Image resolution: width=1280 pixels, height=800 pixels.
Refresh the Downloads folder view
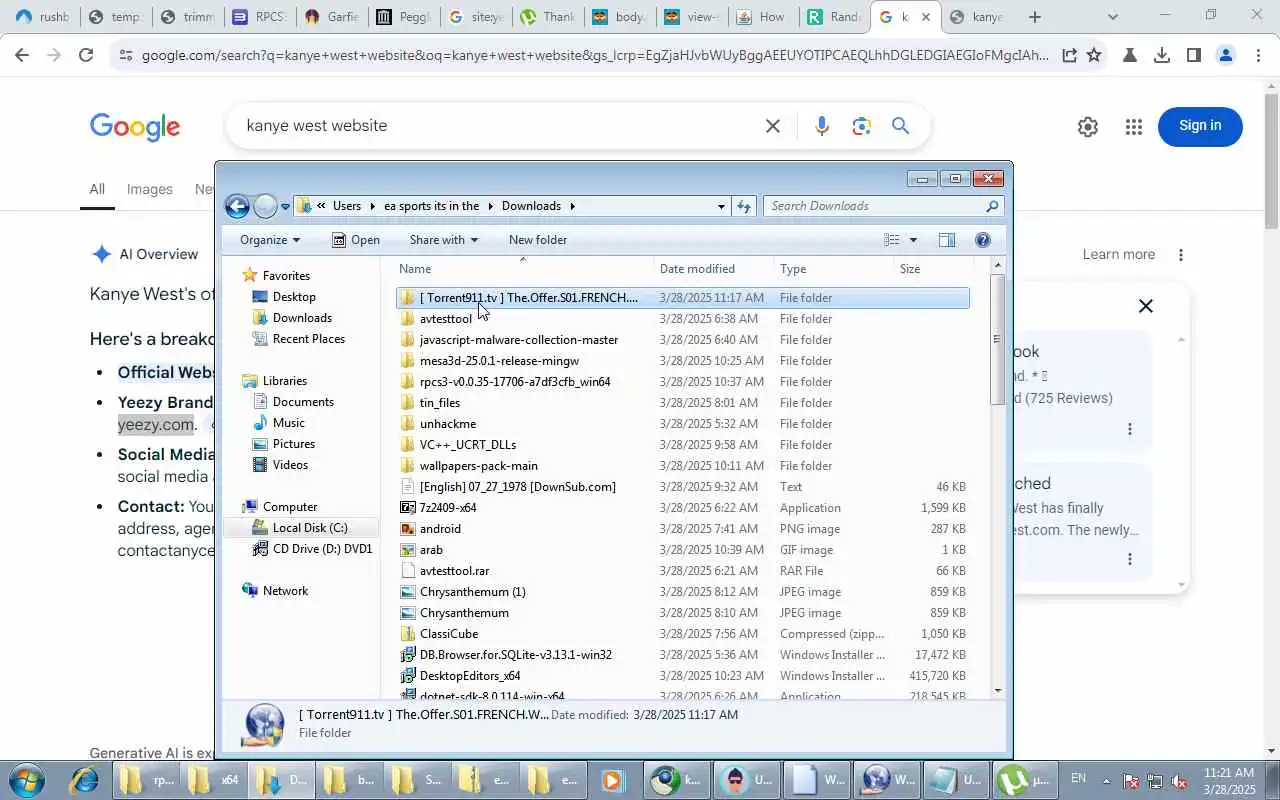click(744, 206)
